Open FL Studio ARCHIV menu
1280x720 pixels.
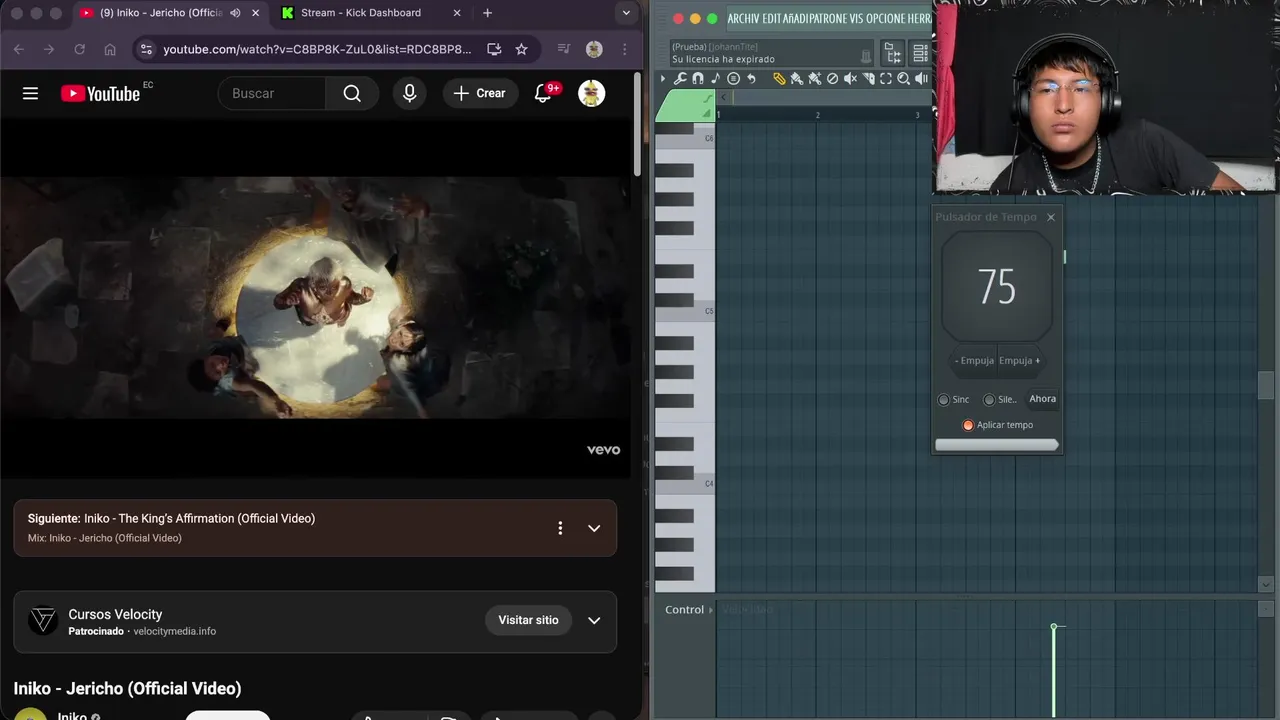coord(743,18)
